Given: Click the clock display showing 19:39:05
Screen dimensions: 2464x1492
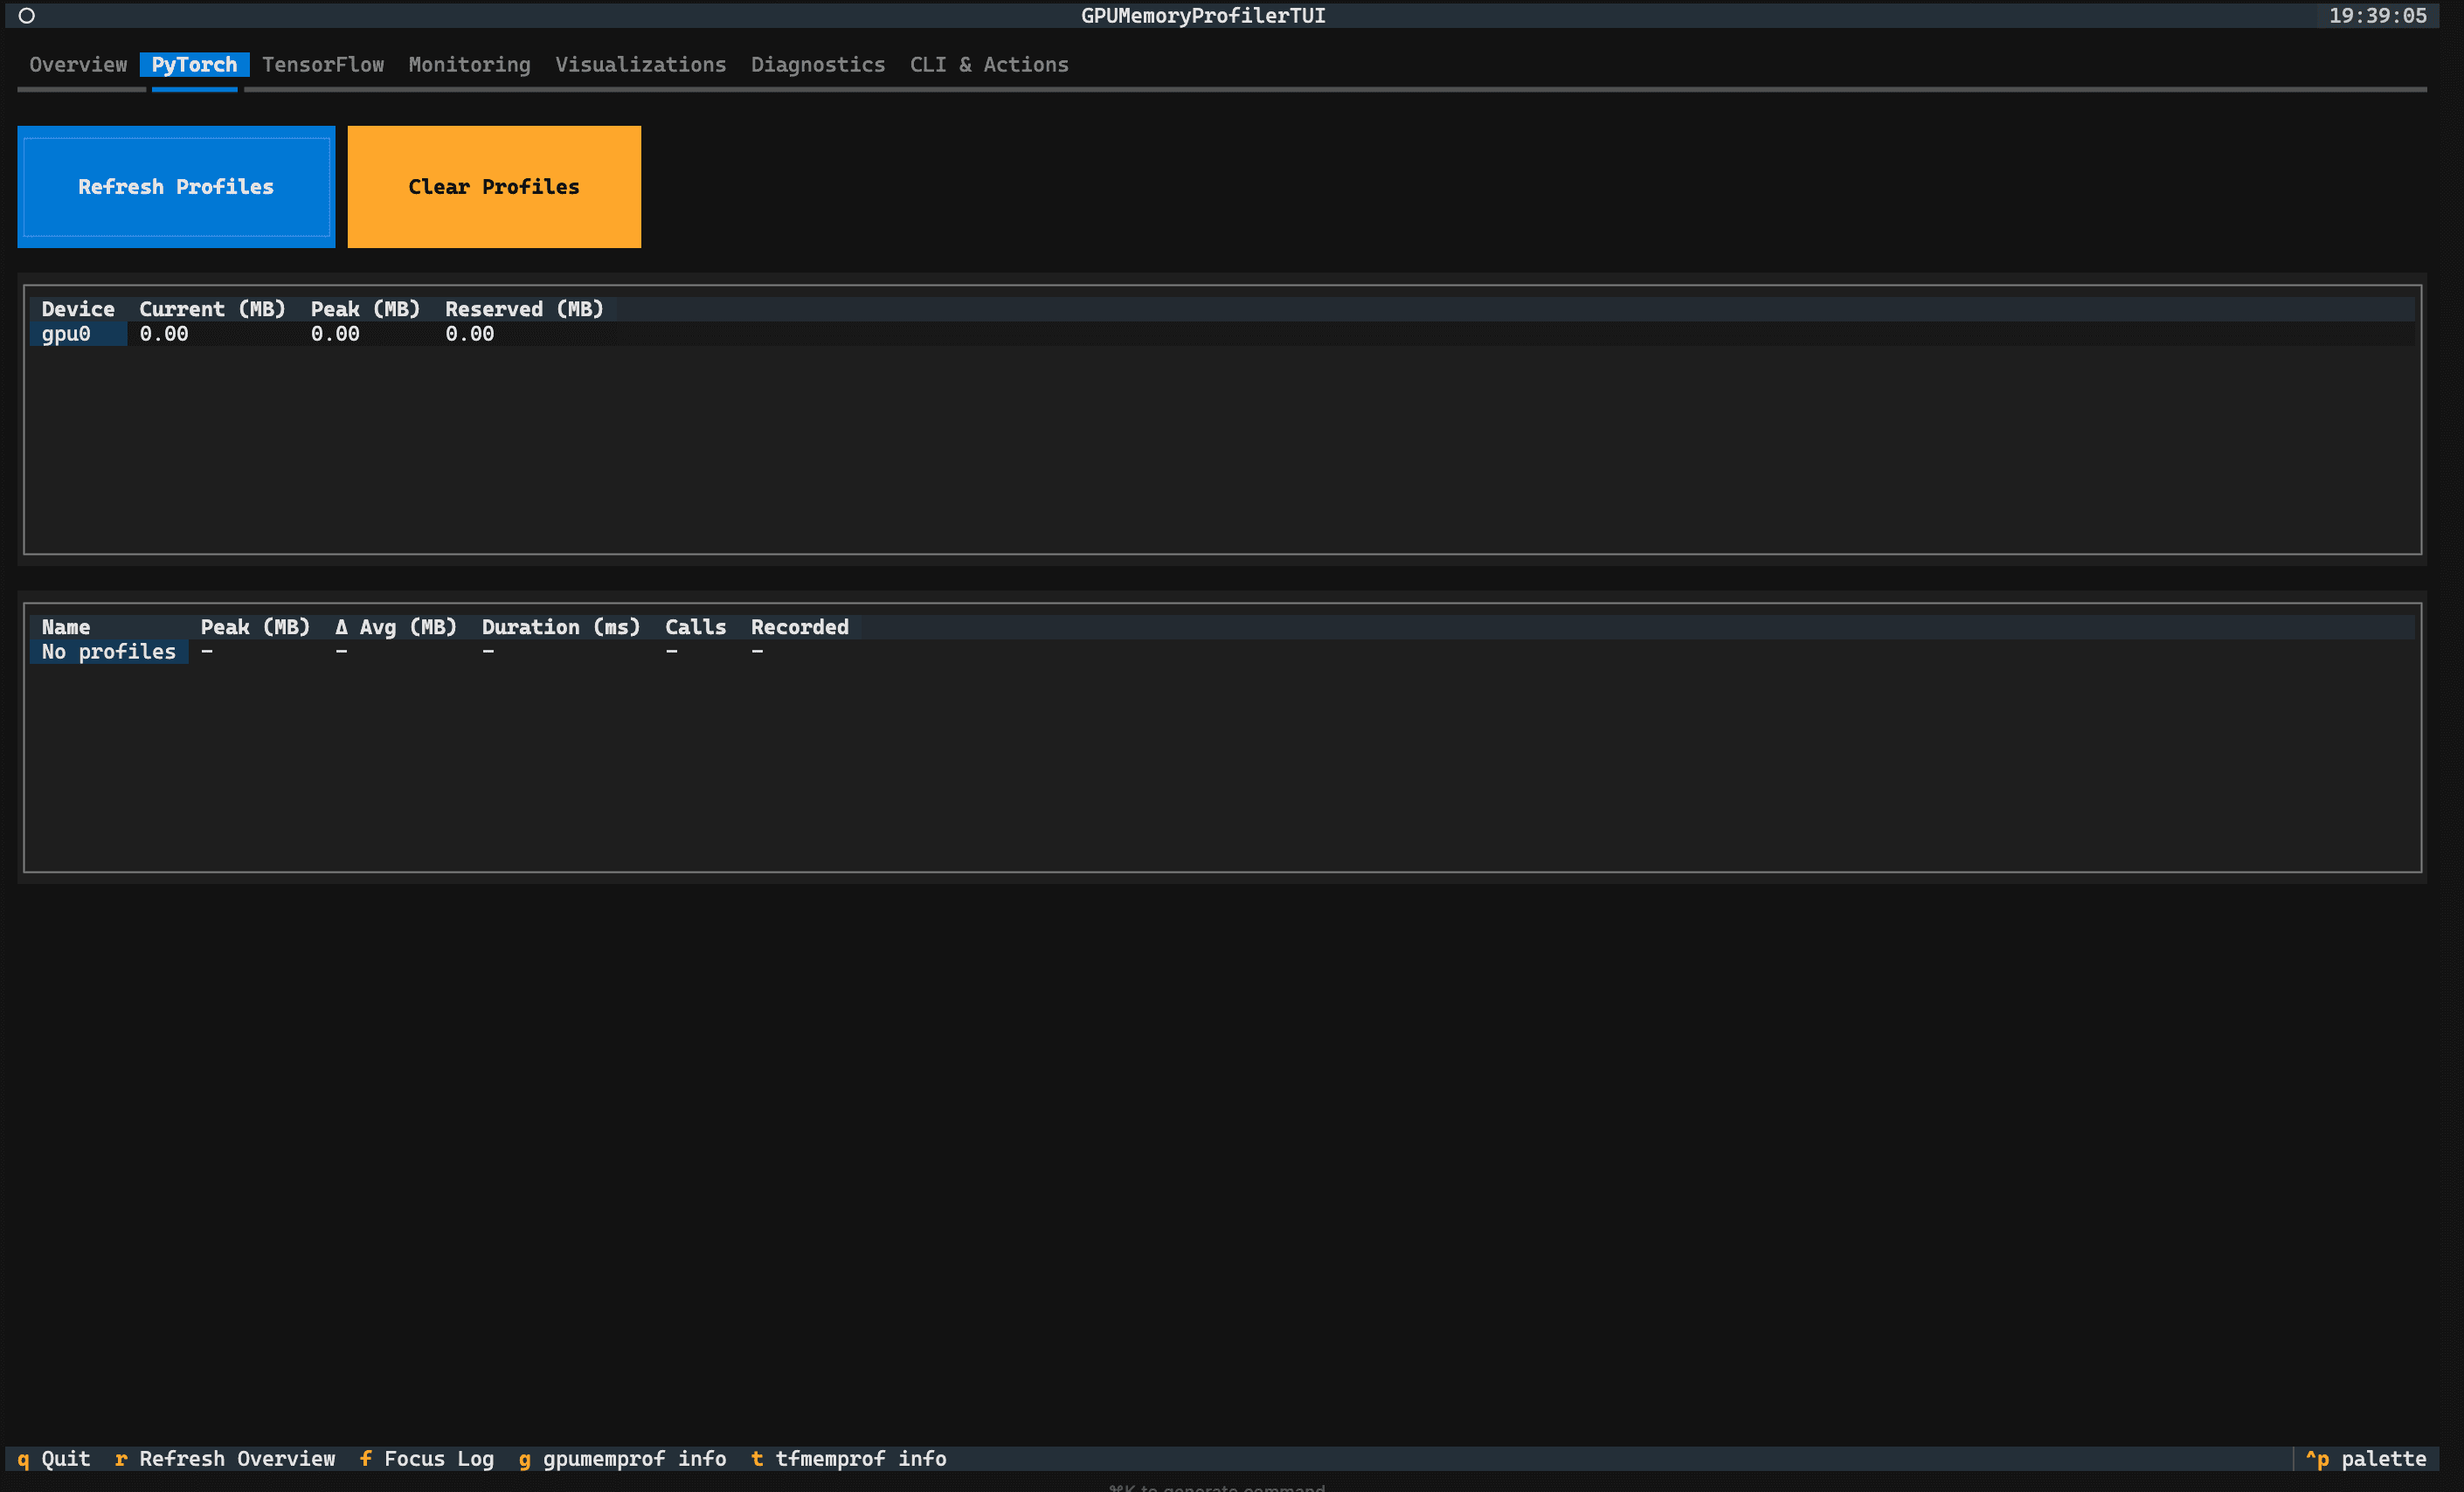Looking at the screenshot, I should (2379, 15).
